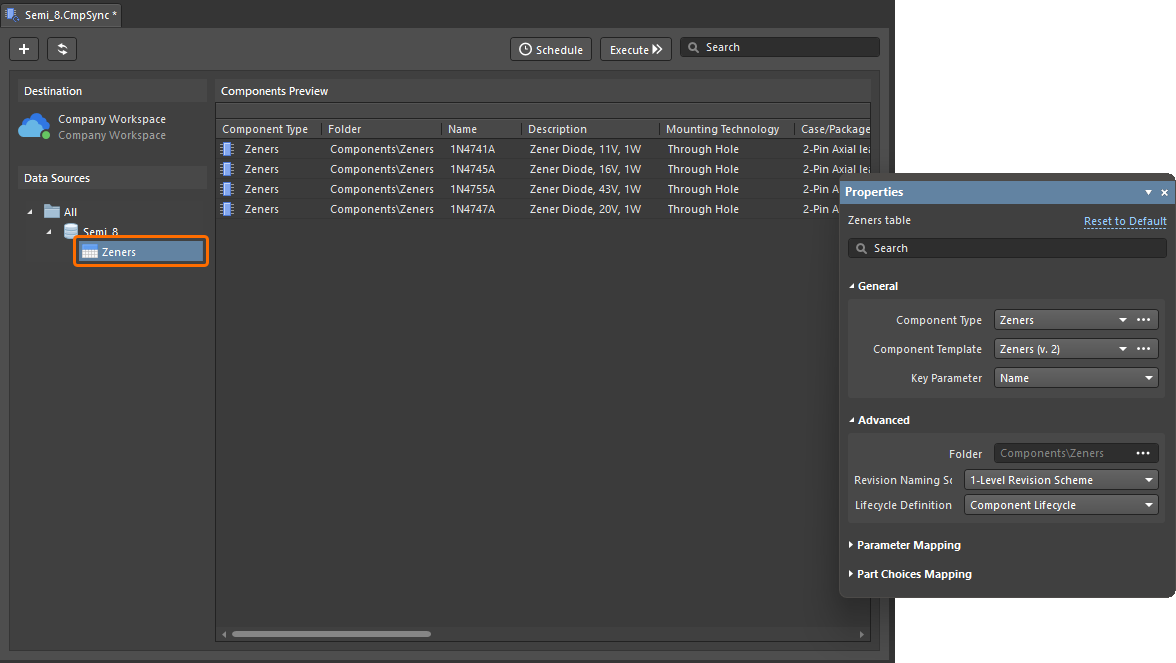Click the add data source plus icon

tap(24, 49)
